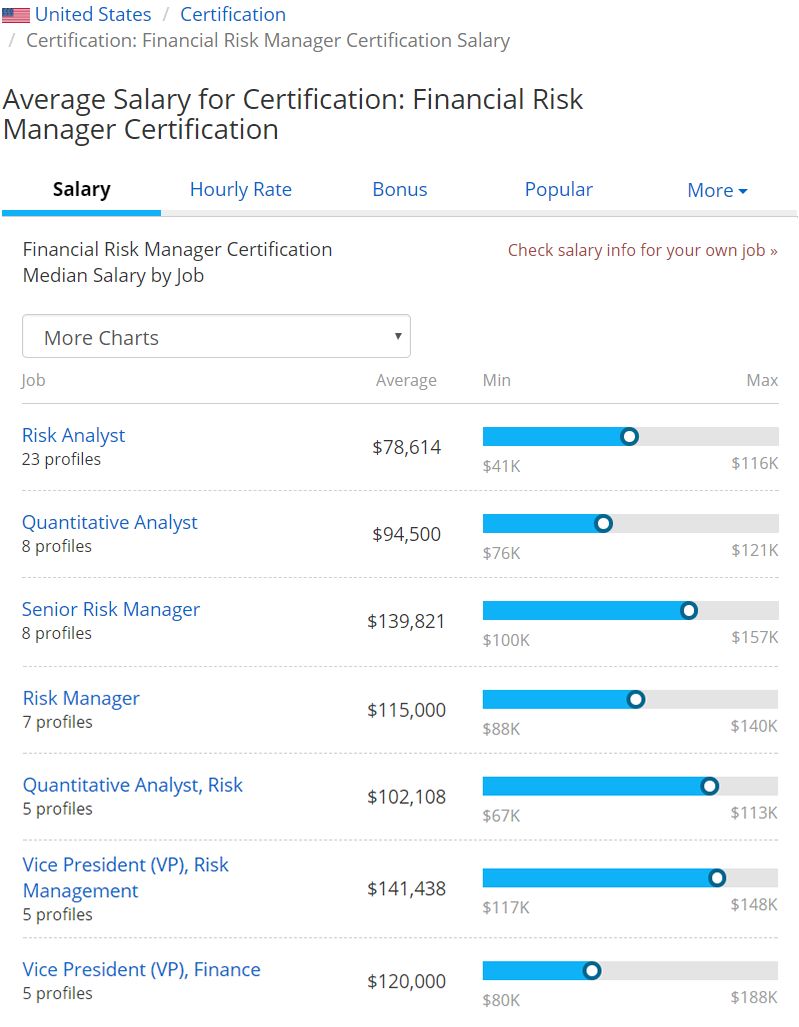The image size is (799, 1027).
Task: Open the Risk Analyst job link
Action: pyautogui.click(x=74, y=435)
